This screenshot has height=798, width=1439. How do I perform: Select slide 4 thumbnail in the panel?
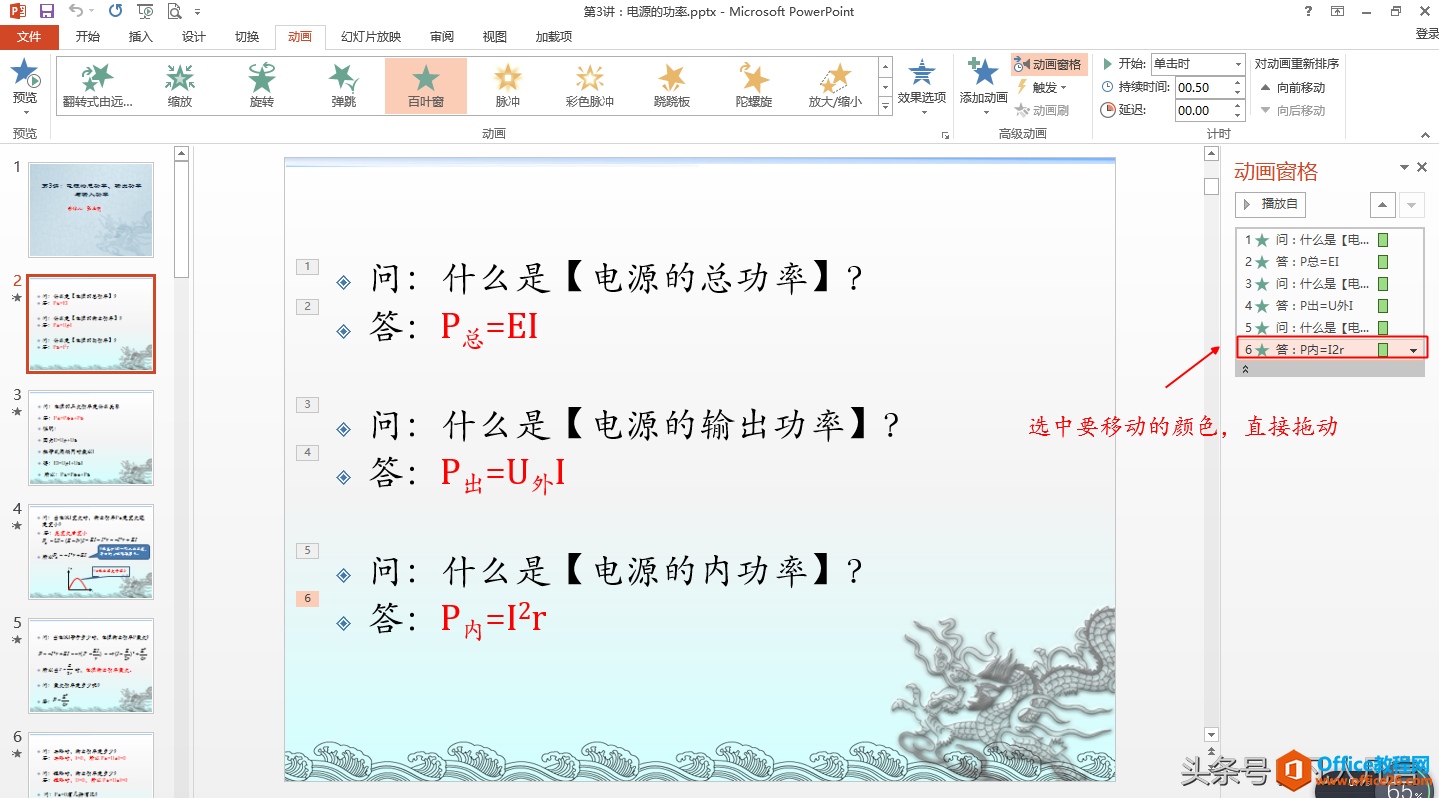pyautogui.click(x=91, y=551)
